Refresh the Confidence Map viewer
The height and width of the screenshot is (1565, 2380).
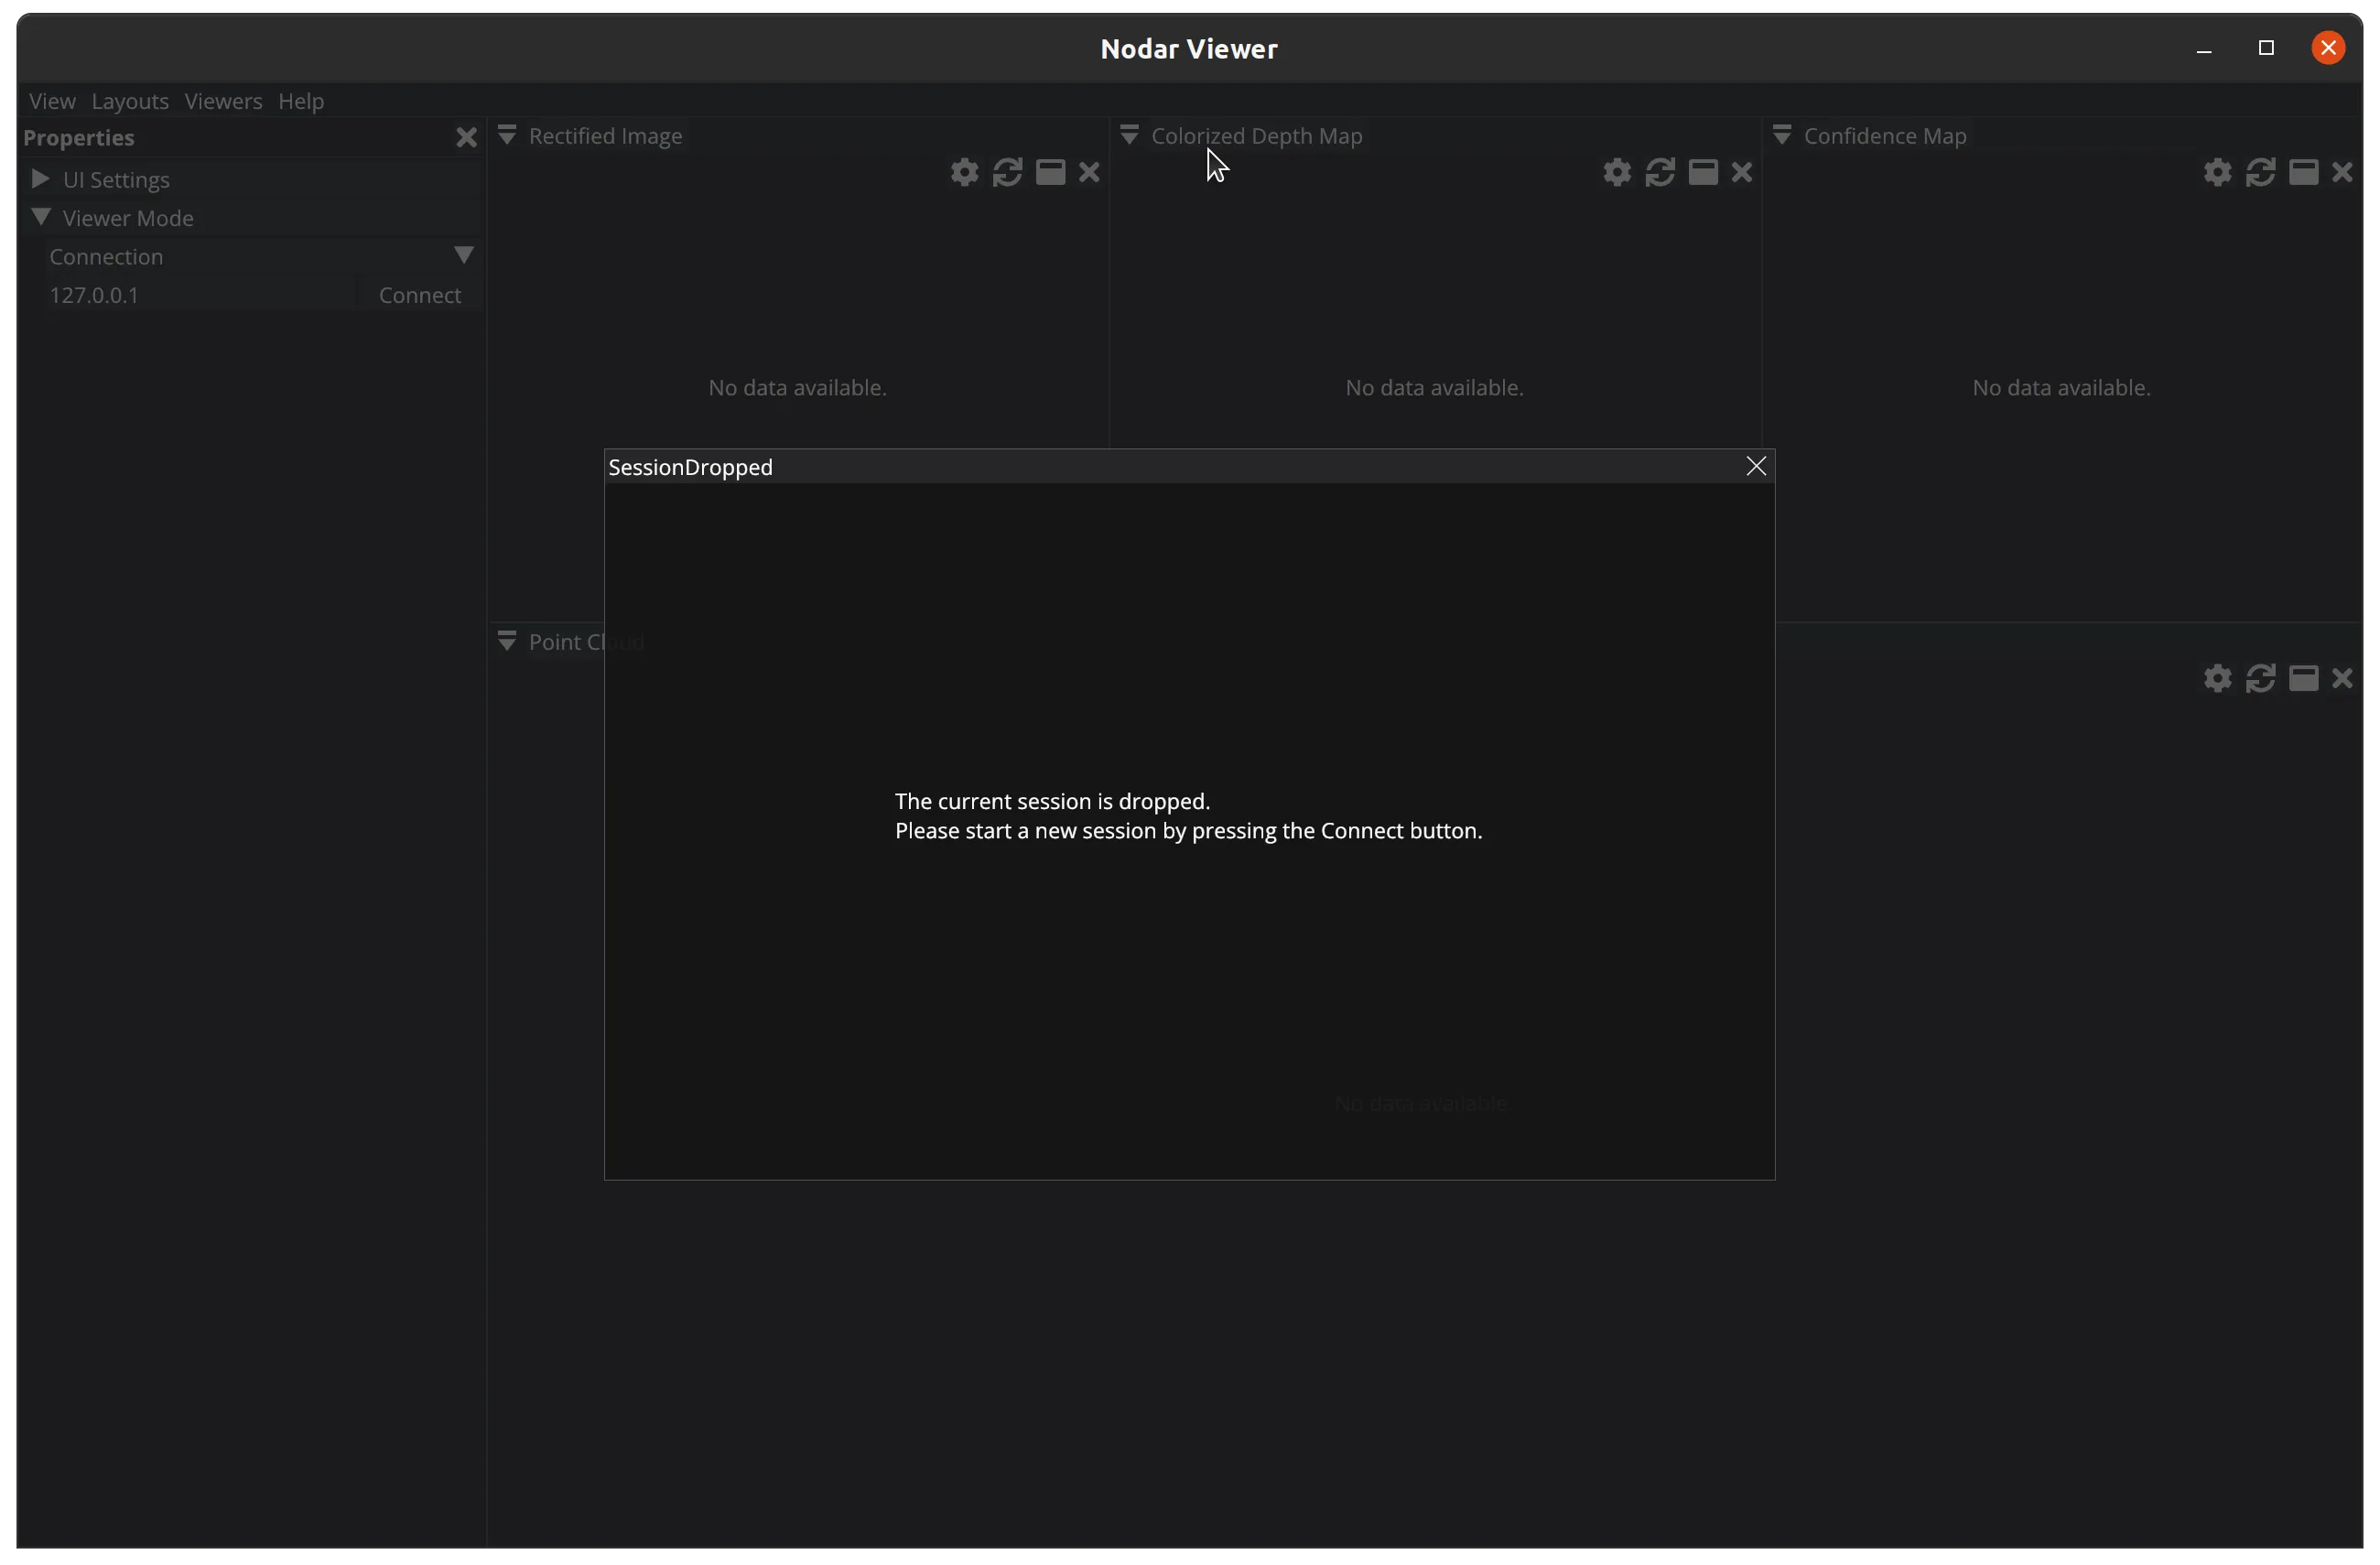point(2260,172)
